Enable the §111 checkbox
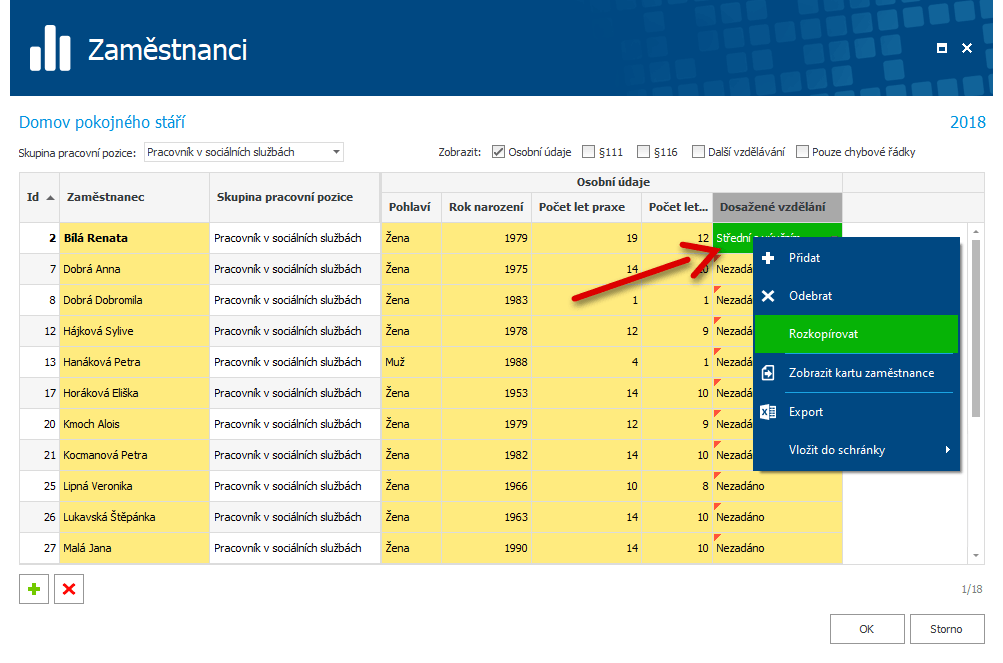The image size is (1003, 663). pos(588,152)
